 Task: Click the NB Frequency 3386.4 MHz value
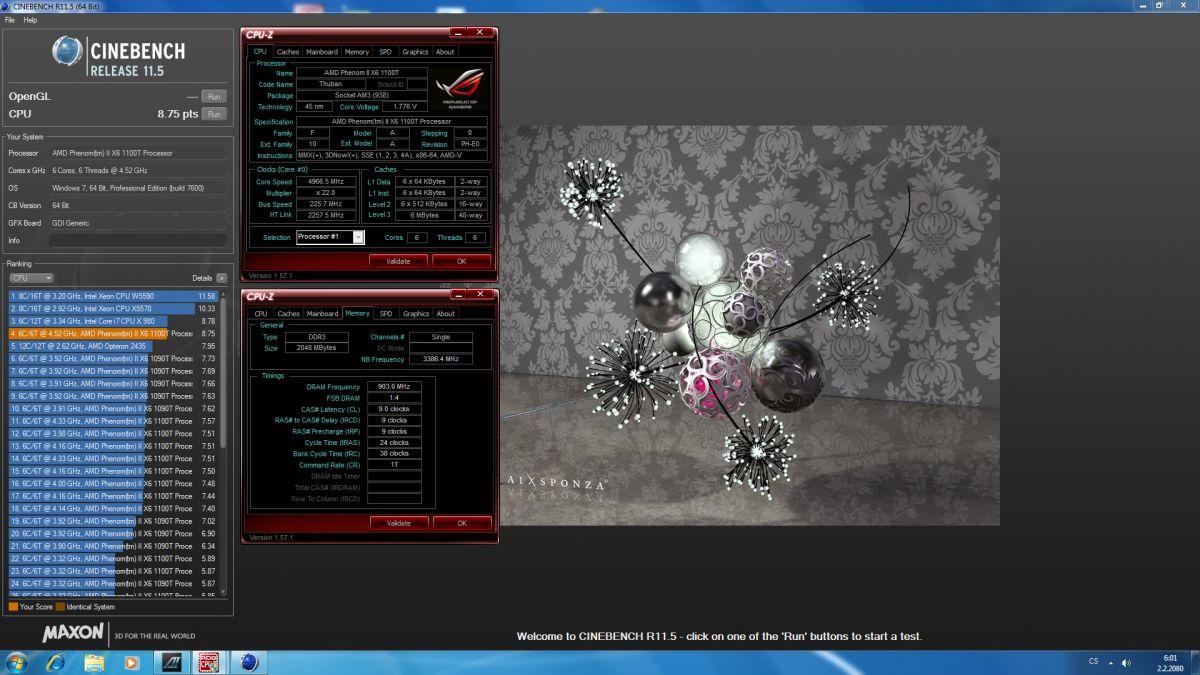(440, 358)
